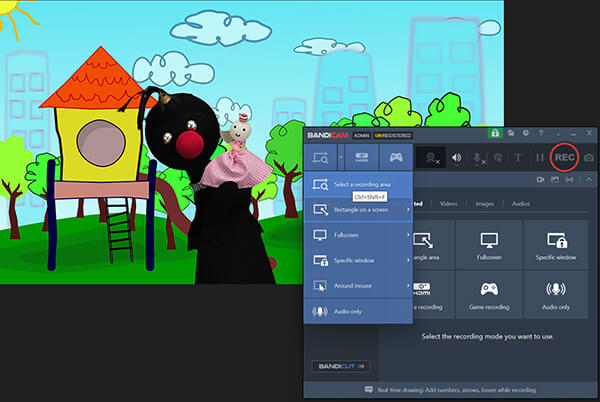This screenshot has height=402, width=600.
Task: Open the output folder icon in title bar
Action: click(511, 133)
